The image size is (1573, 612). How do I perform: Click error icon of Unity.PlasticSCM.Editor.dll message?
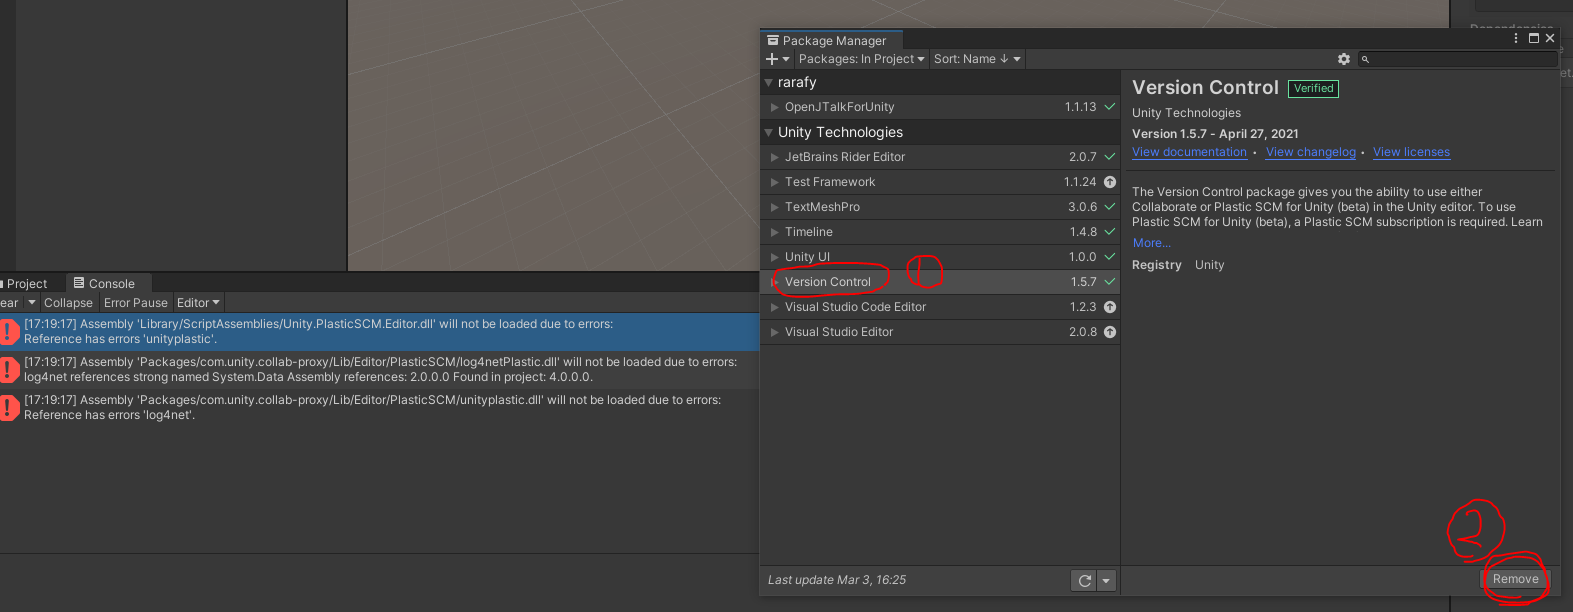(x=8, y=331)
